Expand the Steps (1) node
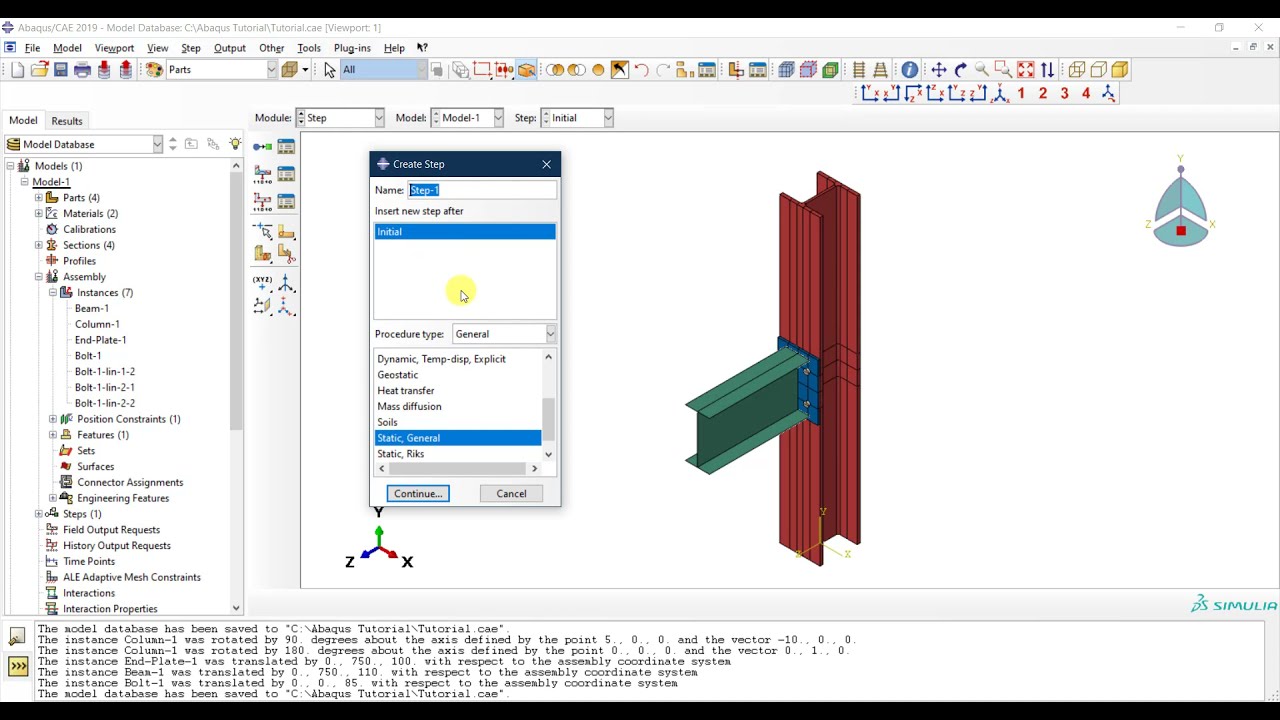1280x720 pixels. coord(39,514)
